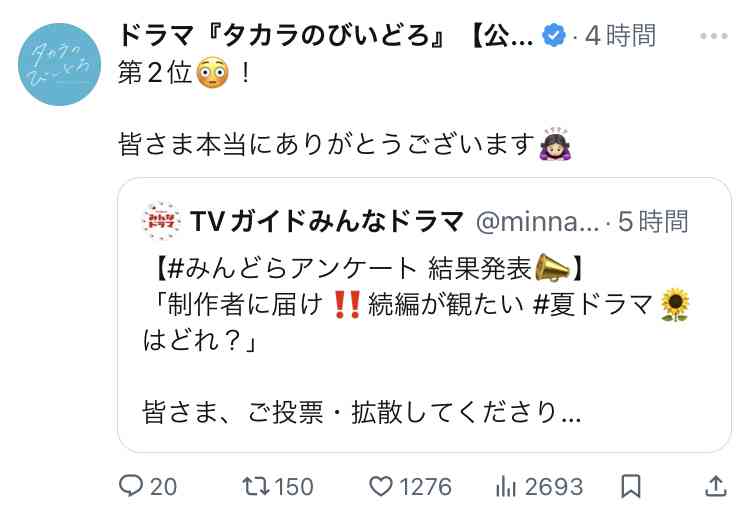Bookmark this tweet
The height and width of the screenshot is (518, 750).
pos(630,487)
